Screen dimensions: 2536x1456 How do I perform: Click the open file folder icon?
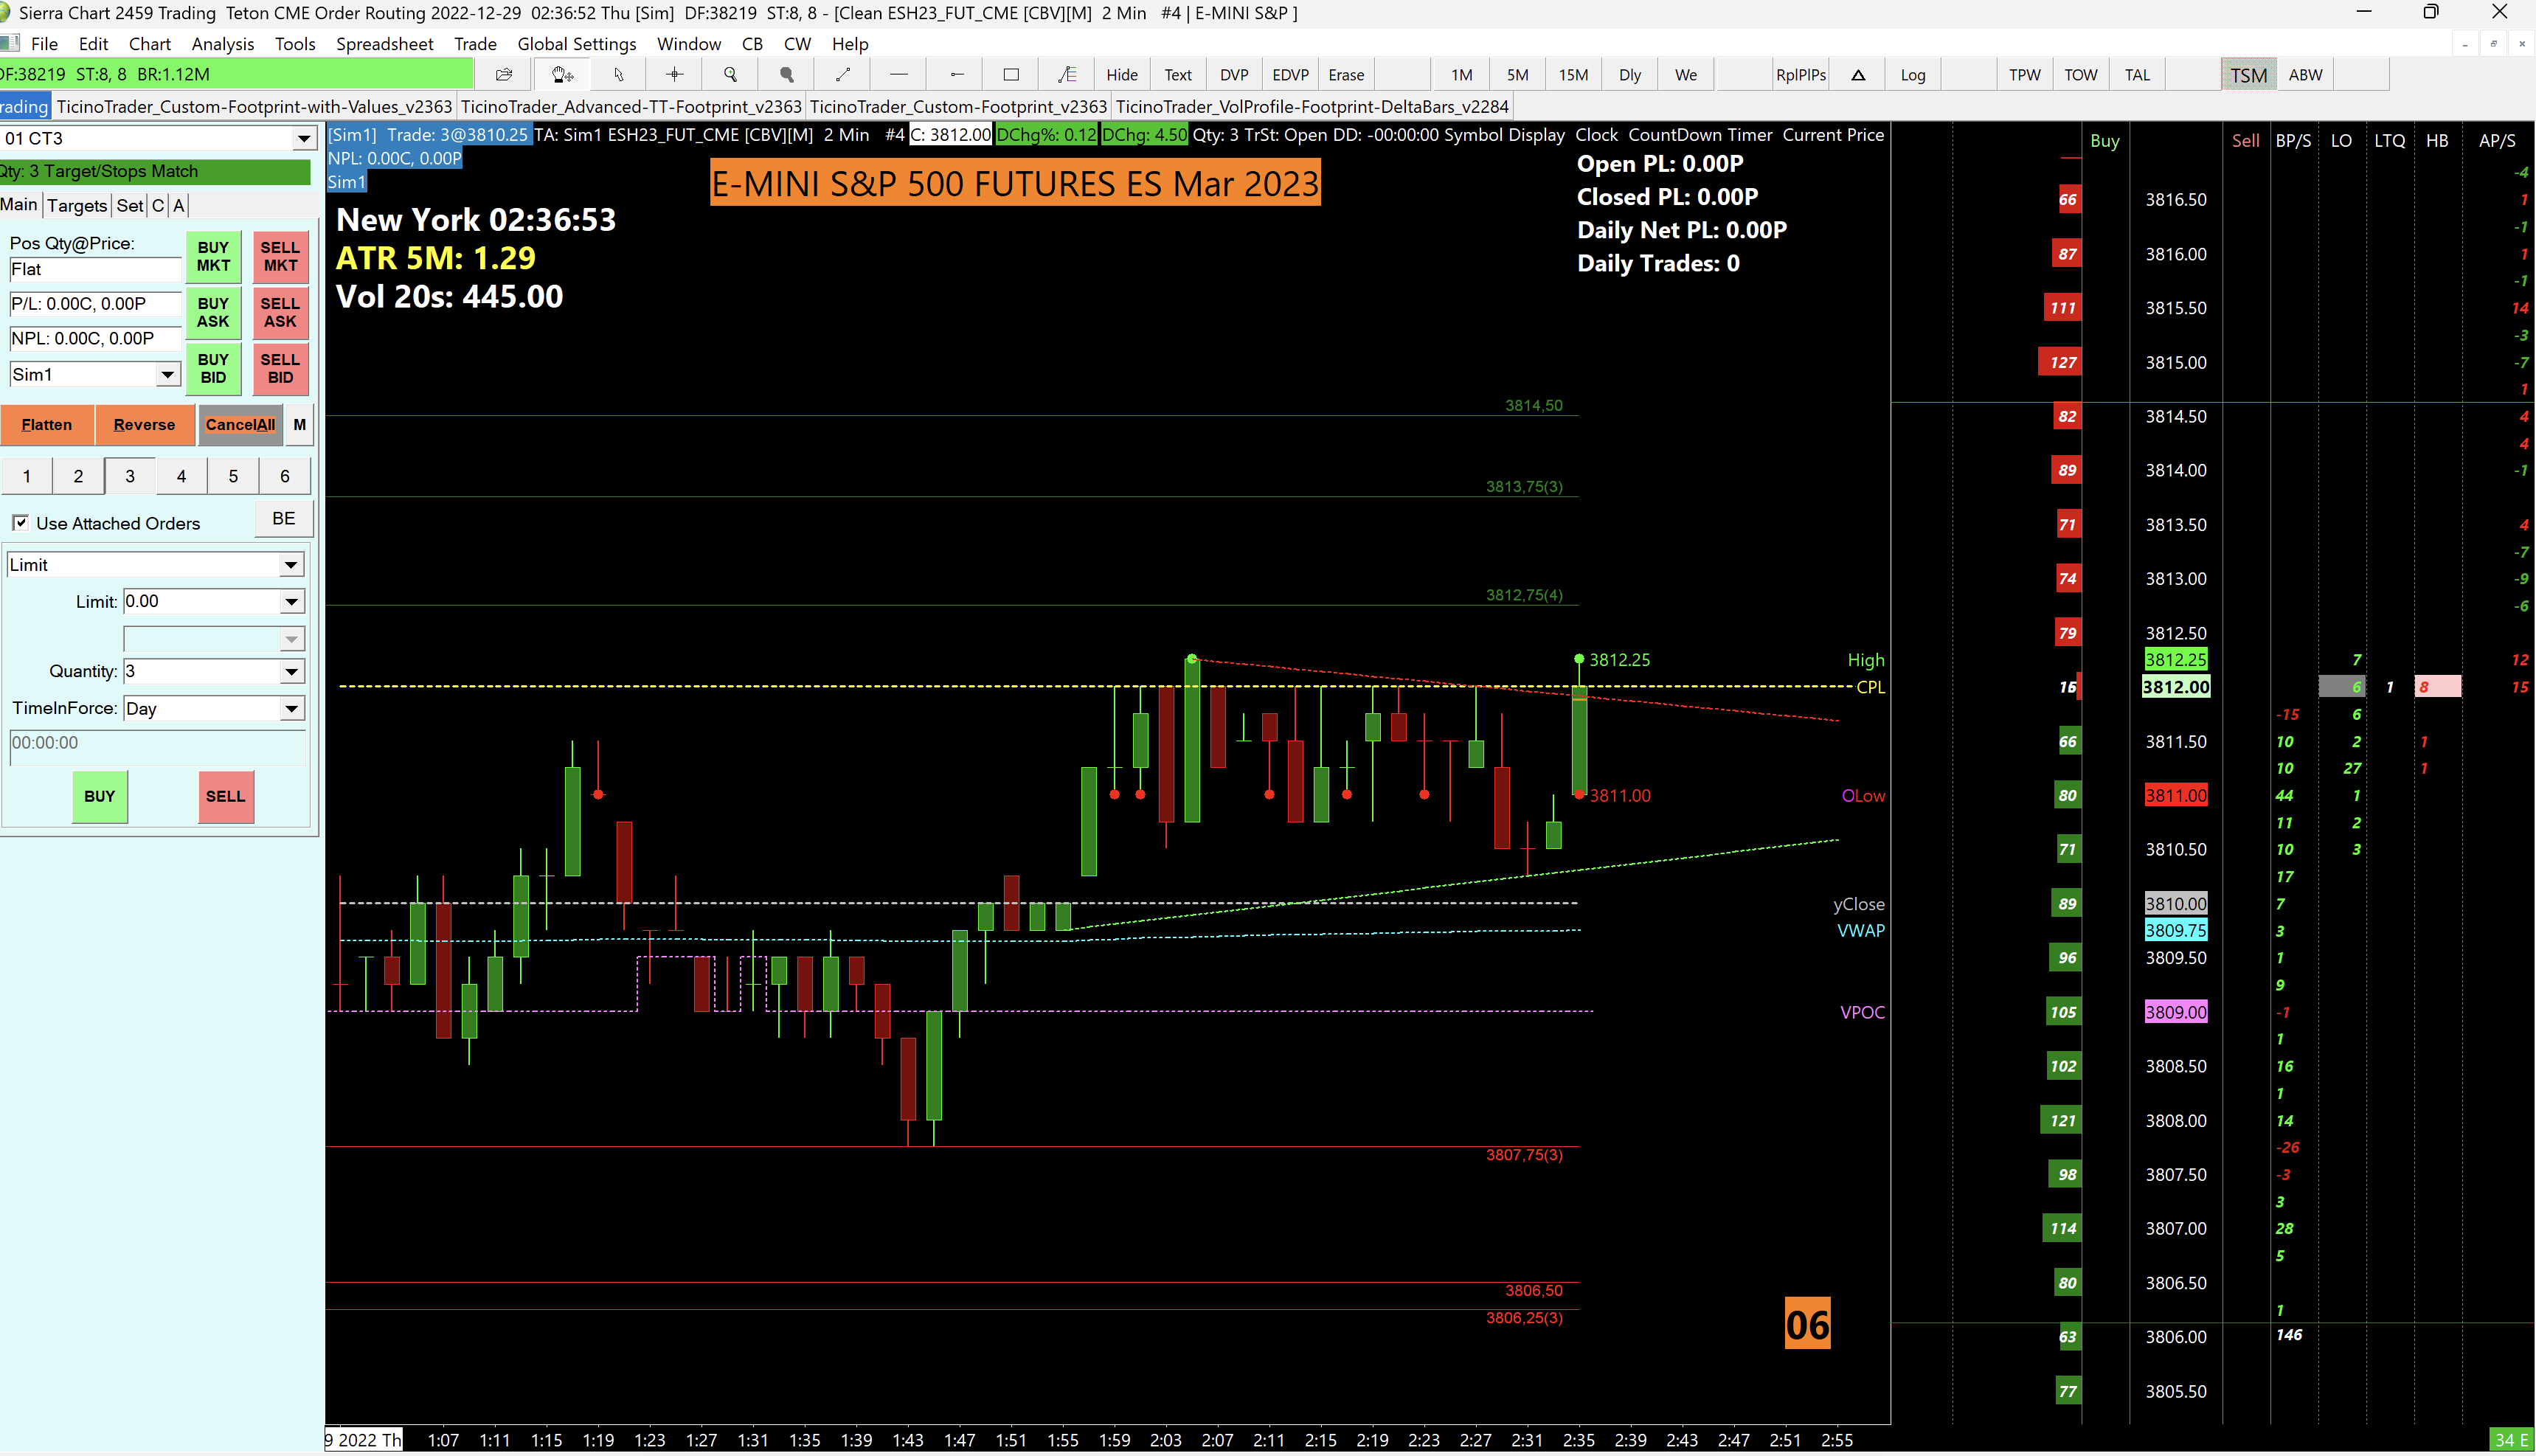click(x=503, y=75)
